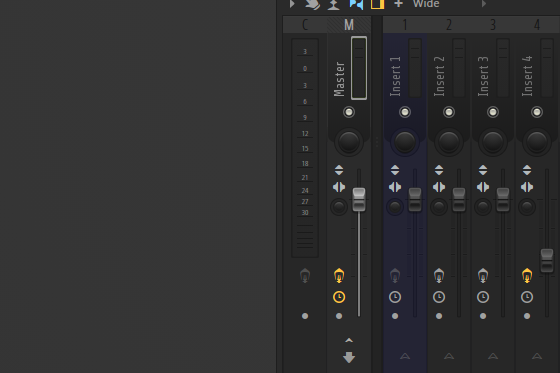Click the Insert 3 pan knob

coord(493,142)
